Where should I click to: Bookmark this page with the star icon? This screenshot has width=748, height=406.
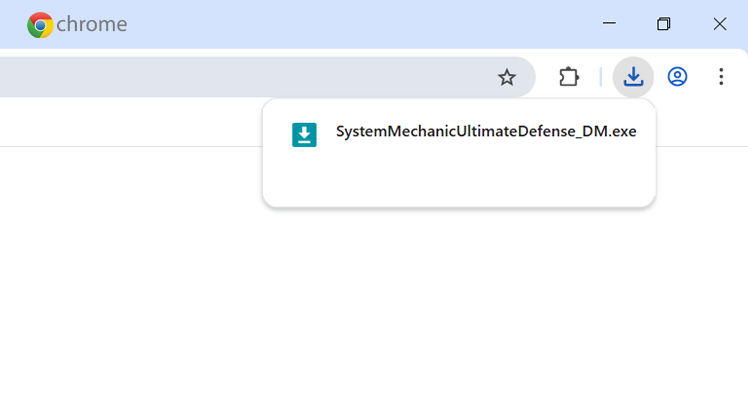pos(507,77)
